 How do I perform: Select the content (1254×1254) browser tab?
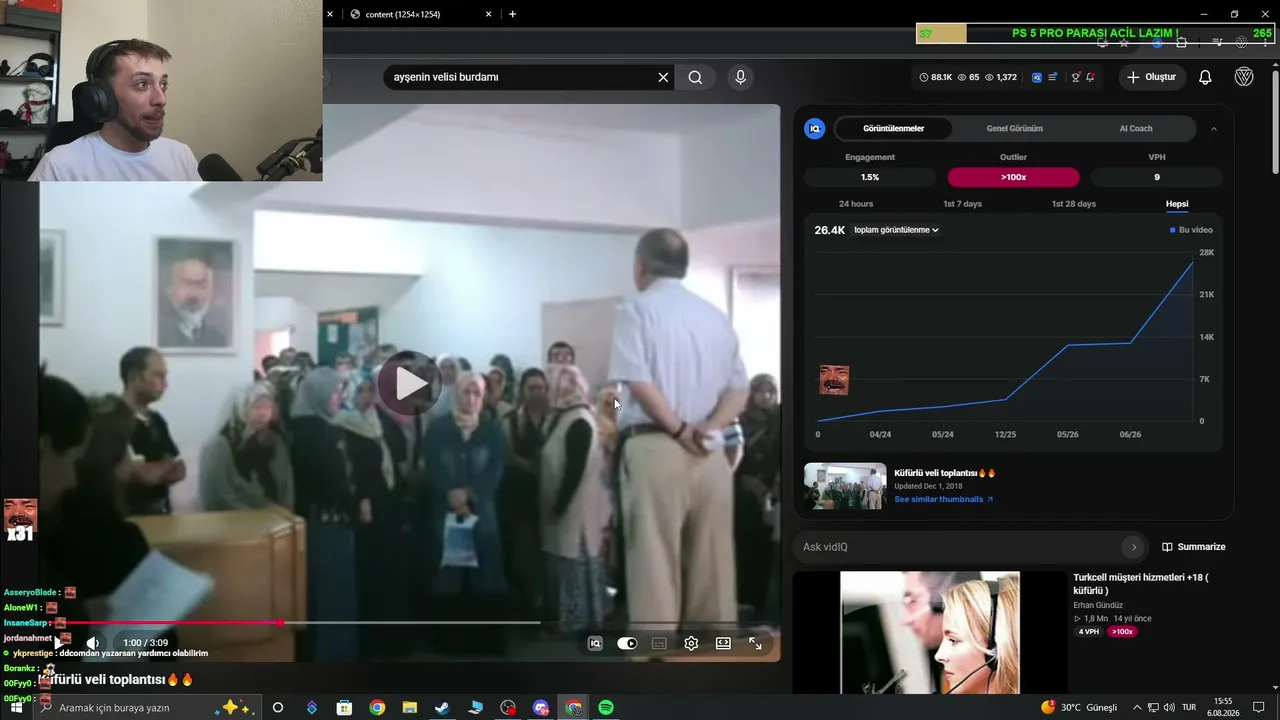point(420,14)
